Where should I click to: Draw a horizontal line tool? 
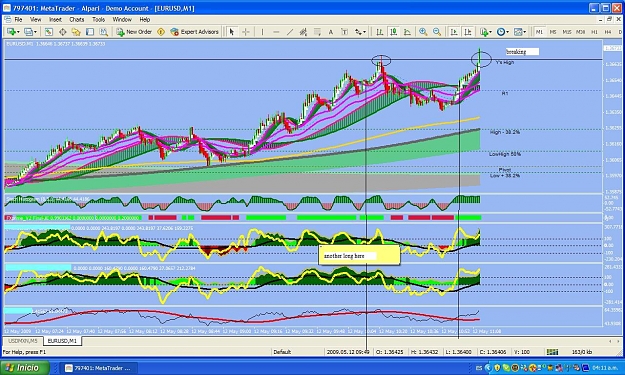click(x=276, y=32)
